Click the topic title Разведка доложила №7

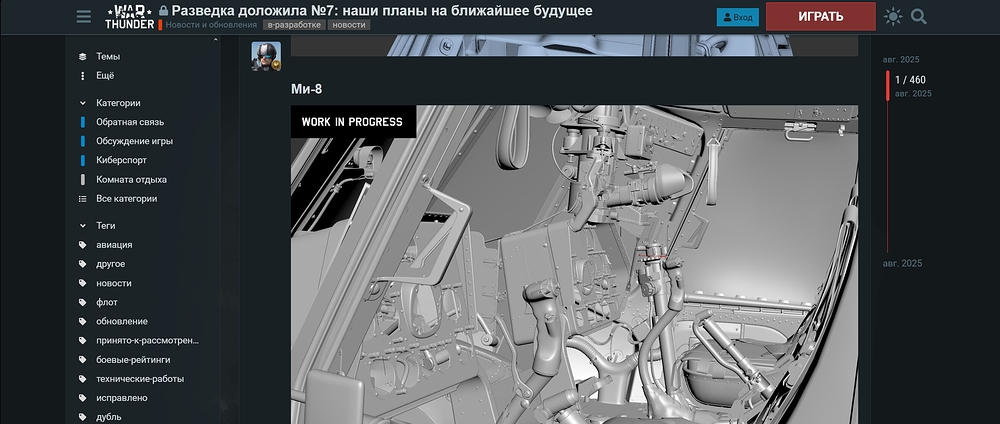[381, 10]
